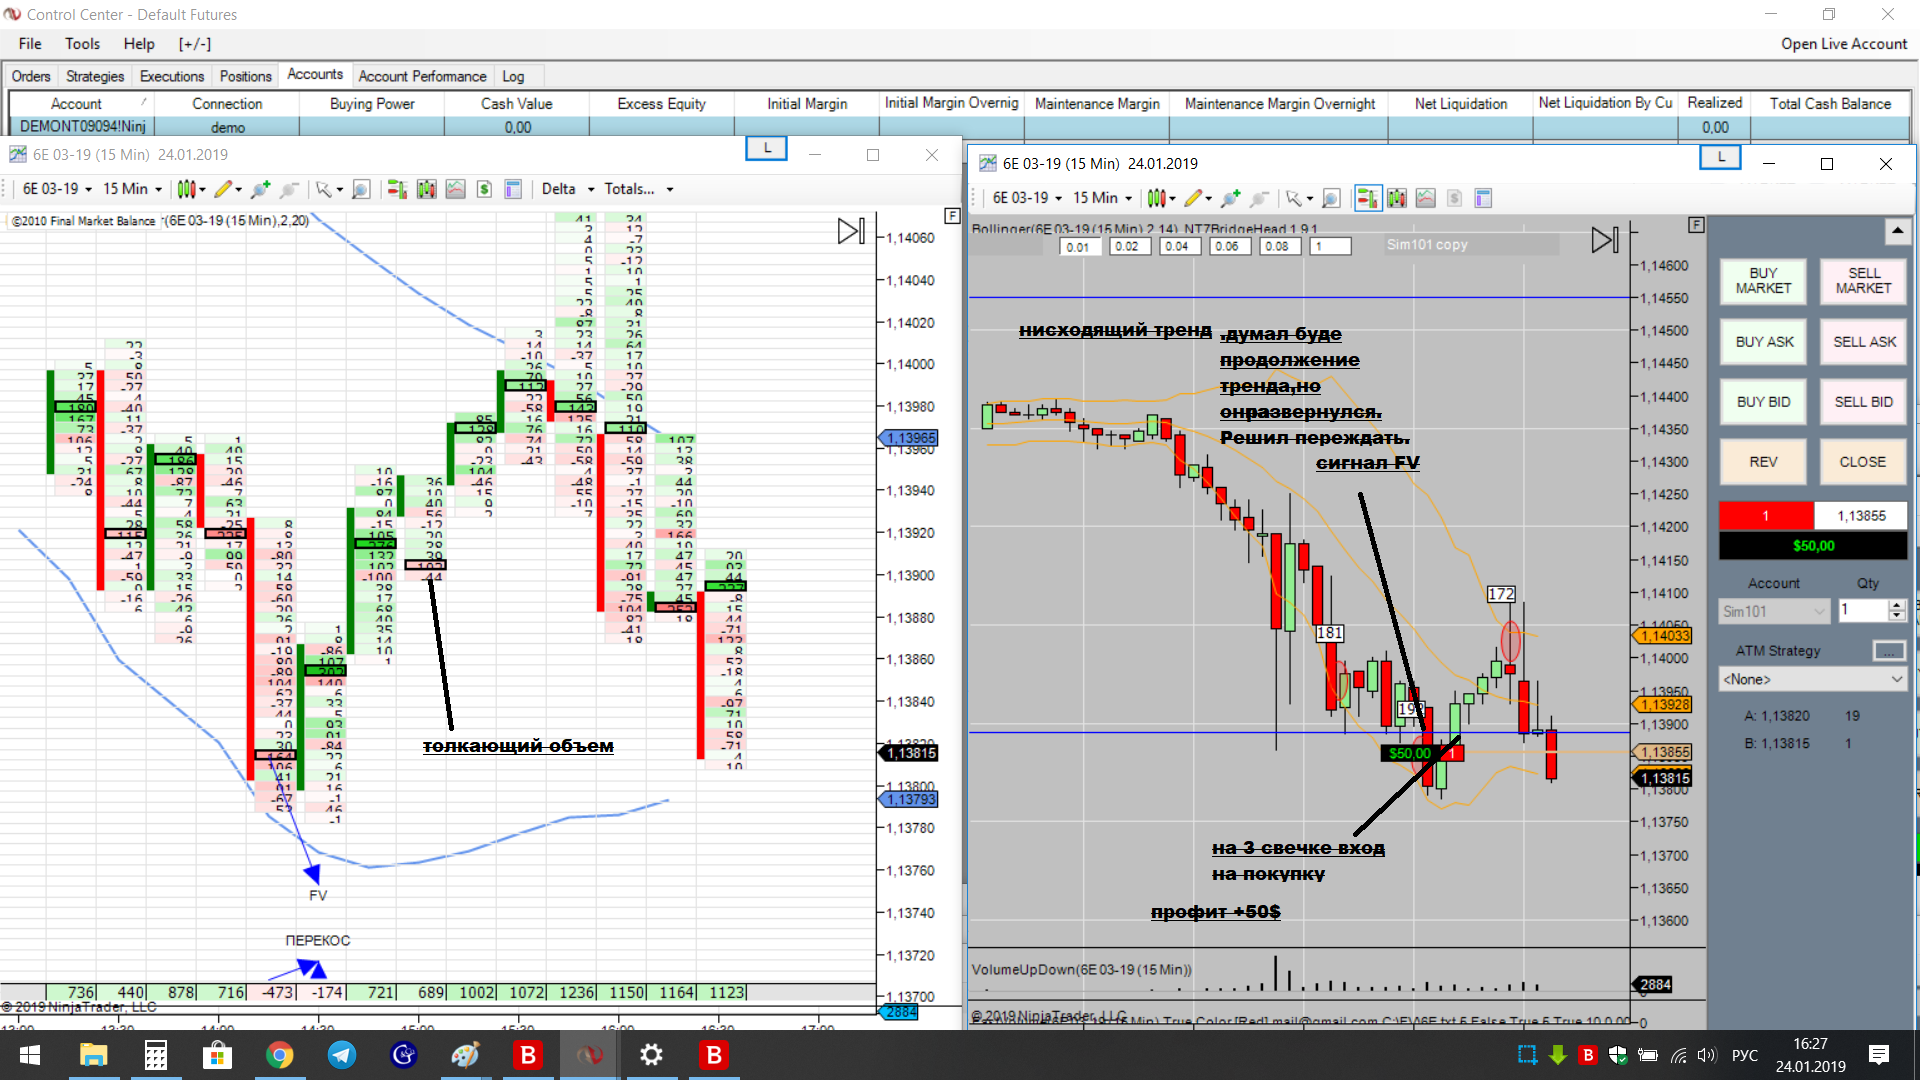Toggle the L link button on left chart

click(766, 148)
